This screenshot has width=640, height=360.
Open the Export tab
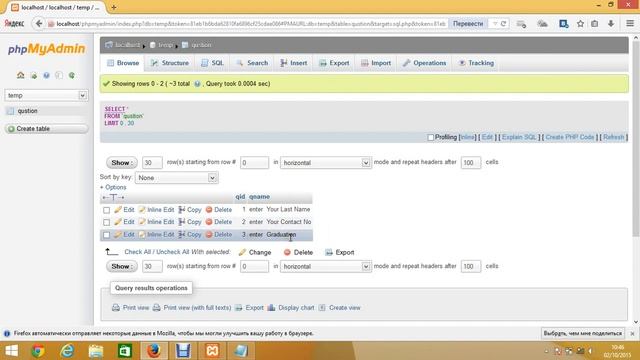334,63
